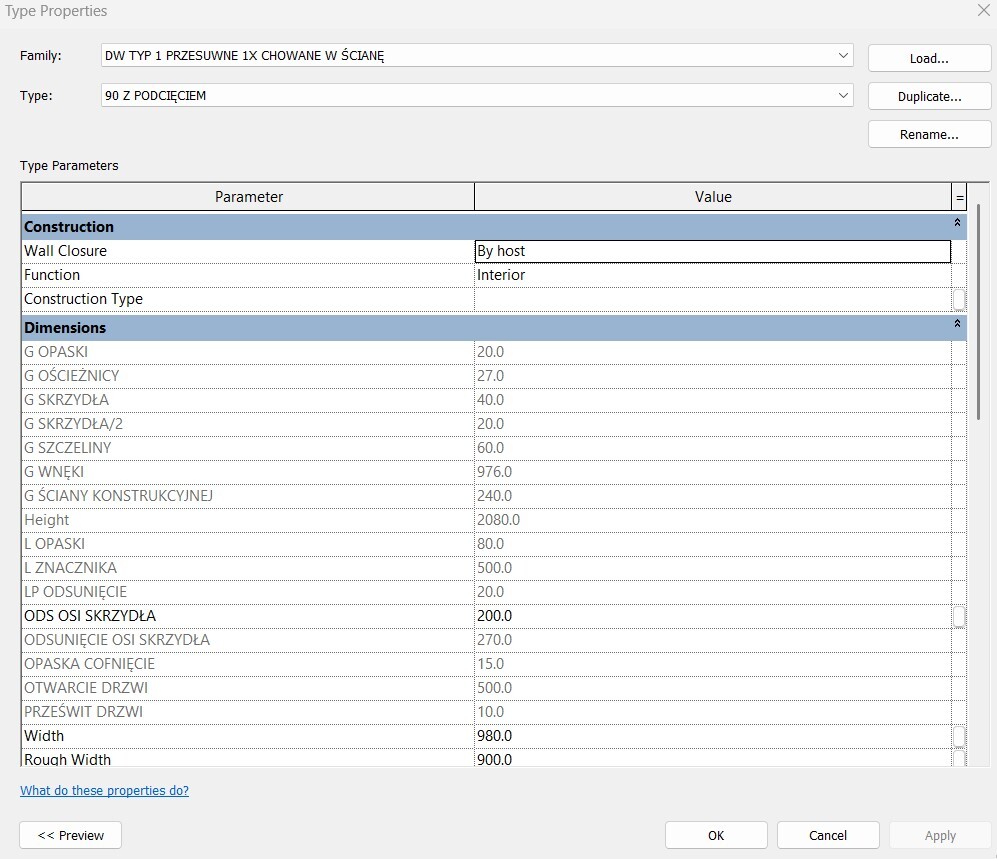Click associate parameter button for Width row
Viewport: 997px width, 859px height.
click(x=959, y=736)
